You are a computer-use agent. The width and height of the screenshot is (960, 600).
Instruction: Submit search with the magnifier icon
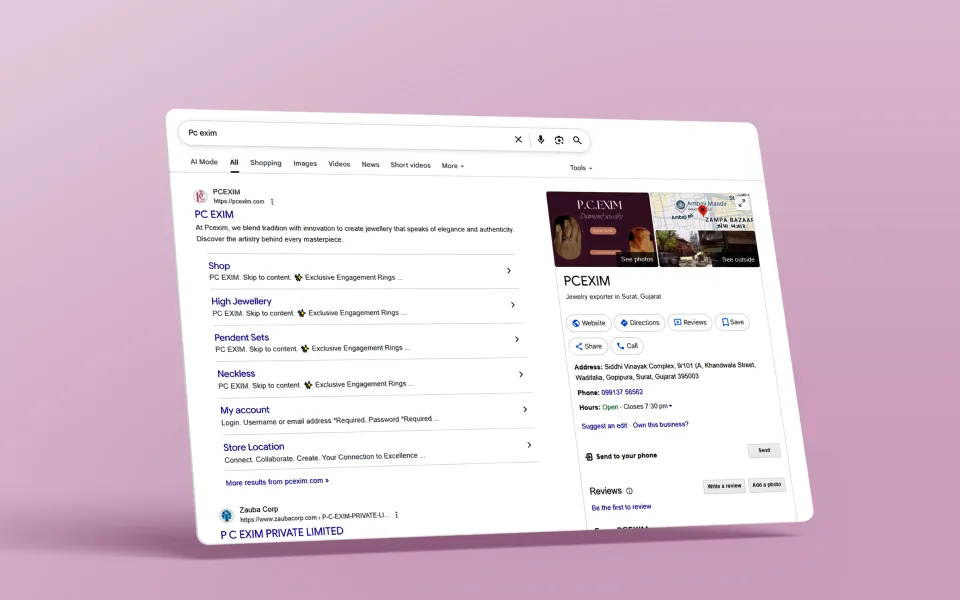[577, 140]
